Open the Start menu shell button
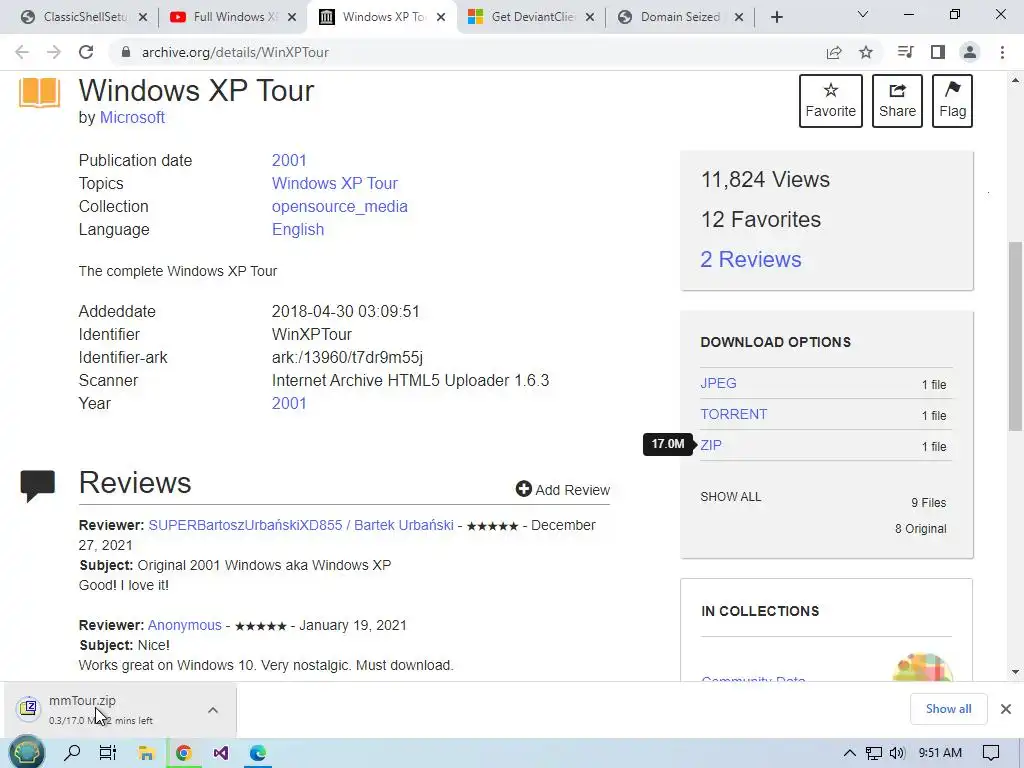Image resolution: width=1024 pixels, height=768 pixels. coord(27,753)
